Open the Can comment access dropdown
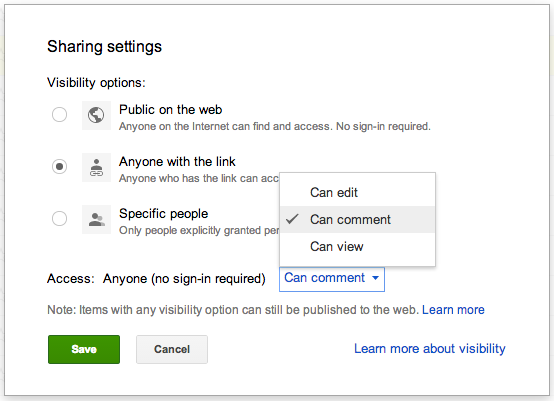The image size is (554, 401). [332, 279]
